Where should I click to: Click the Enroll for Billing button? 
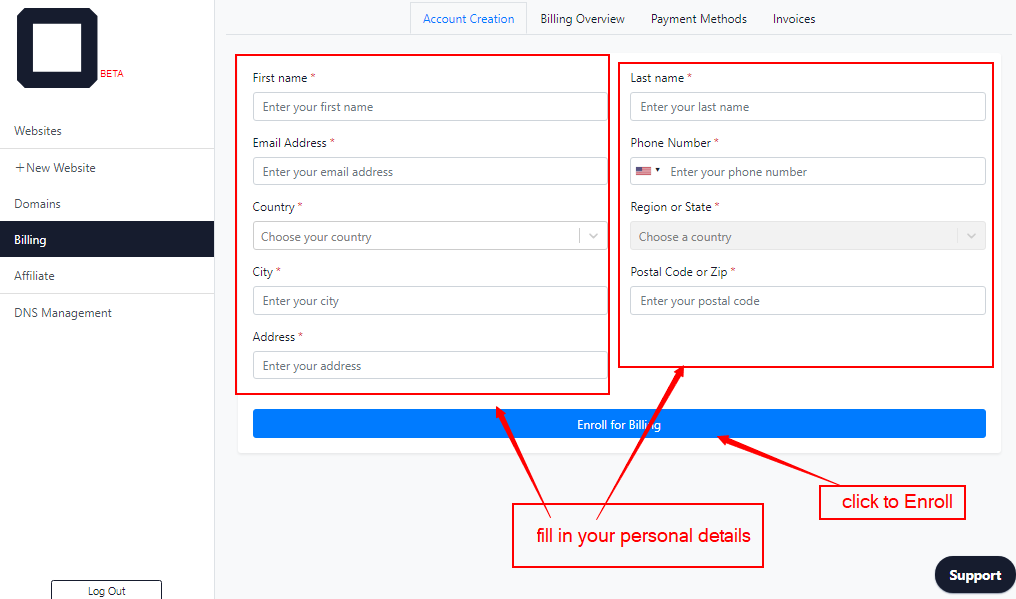619,424
